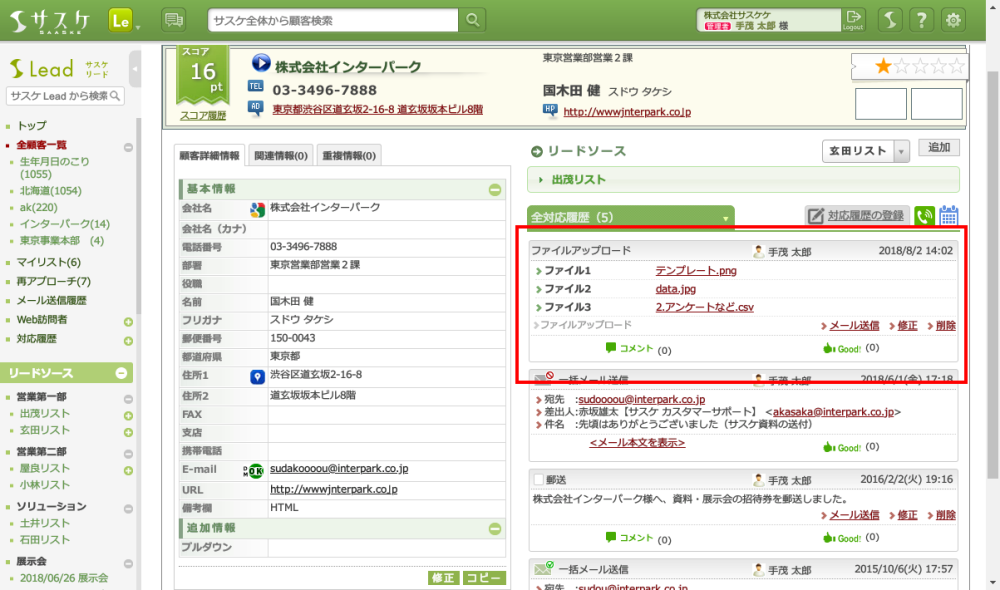Open the テンプレート.png file link
Screen dimensions: 1000x590
tap(695, 270)
